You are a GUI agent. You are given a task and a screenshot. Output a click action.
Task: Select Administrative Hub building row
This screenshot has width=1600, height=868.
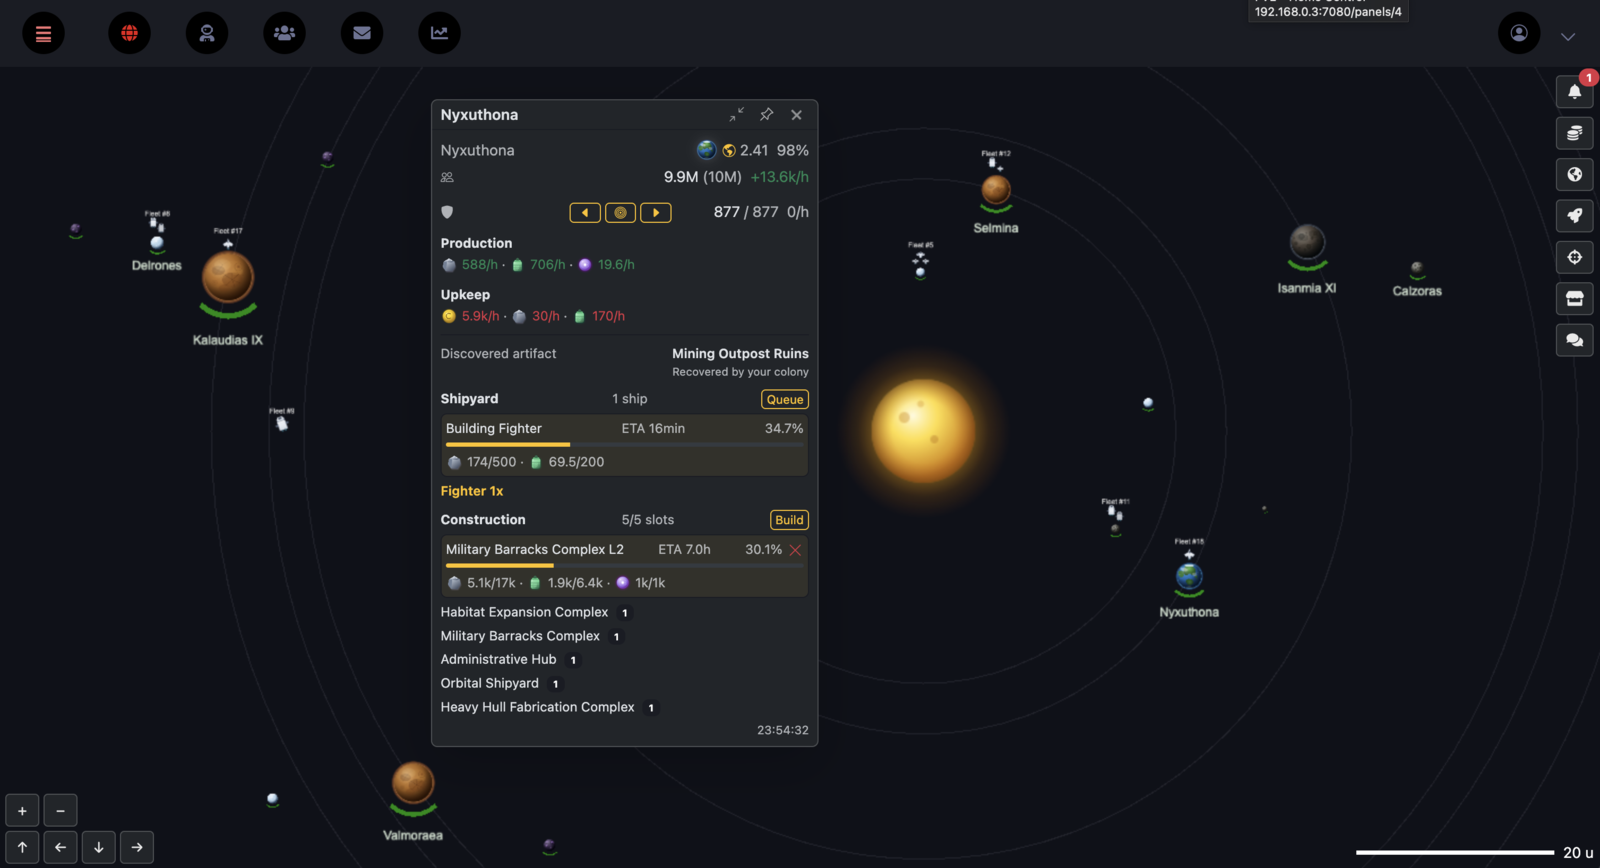(x=510, y=660)
